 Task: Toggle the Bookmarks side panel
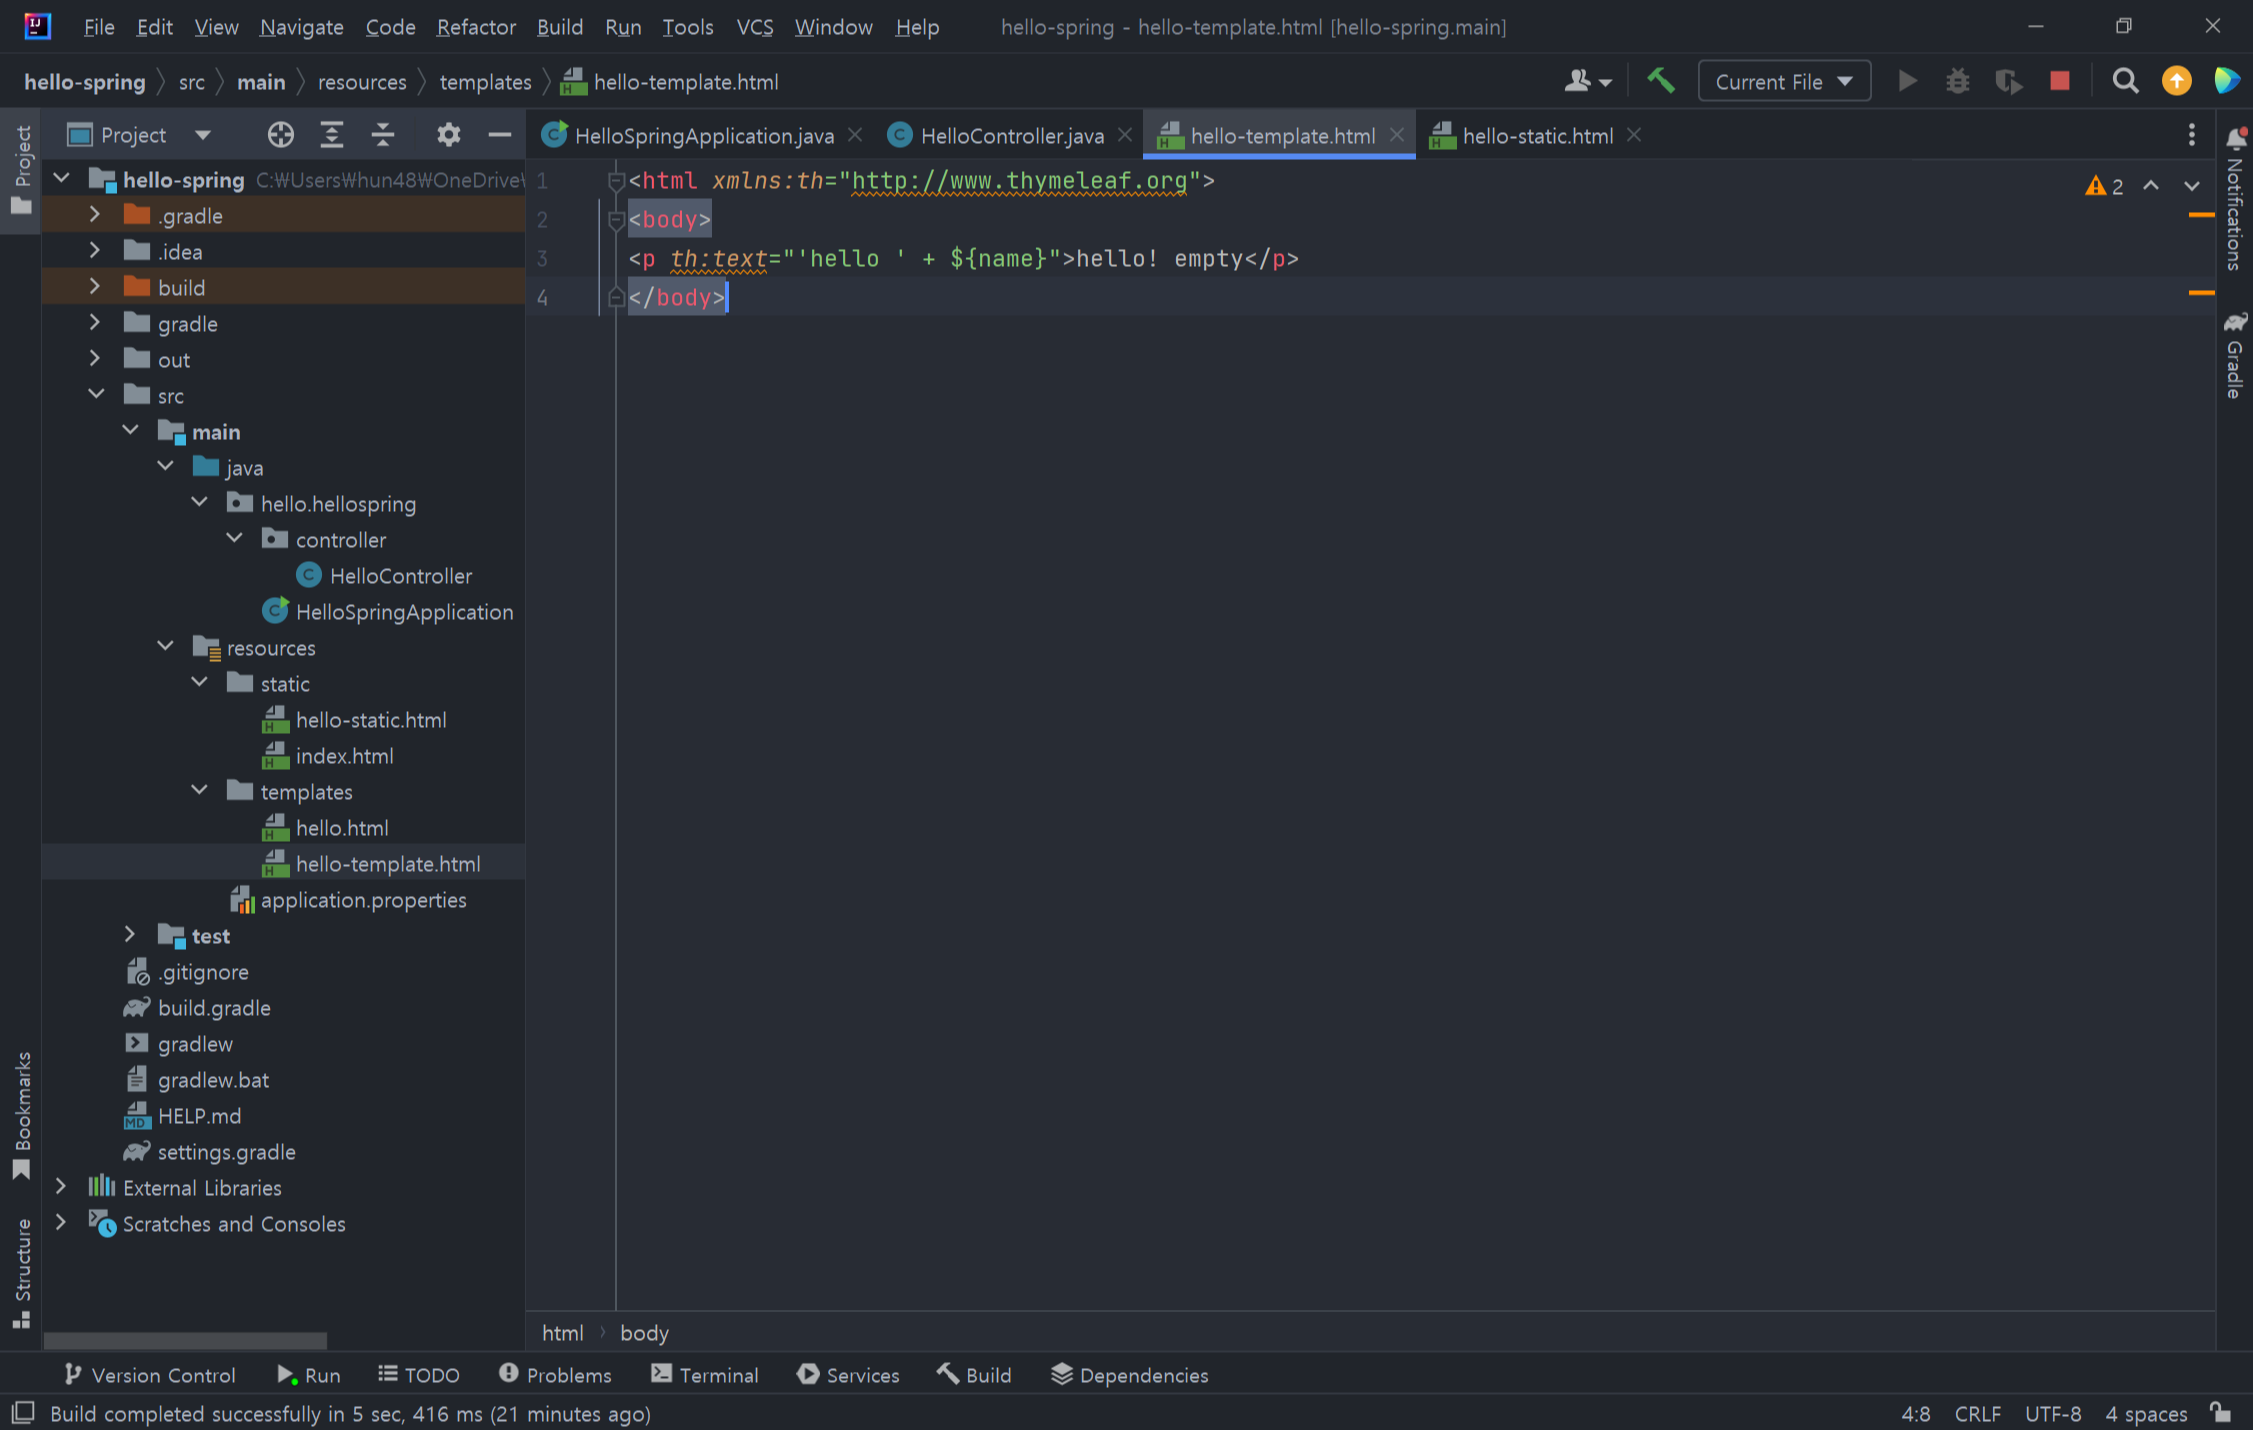(x=22, y=1112)
